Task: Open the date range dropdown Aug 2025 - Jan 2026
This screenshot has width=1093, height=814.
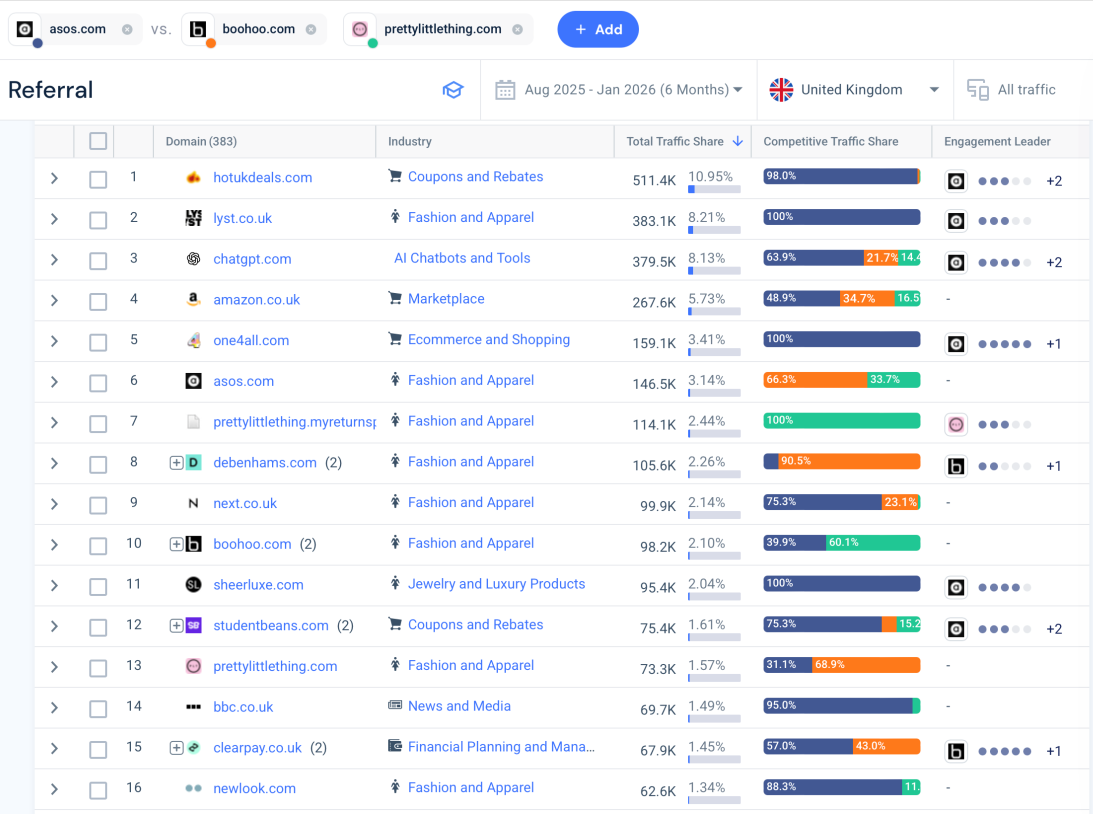Action: click(633, 90)
